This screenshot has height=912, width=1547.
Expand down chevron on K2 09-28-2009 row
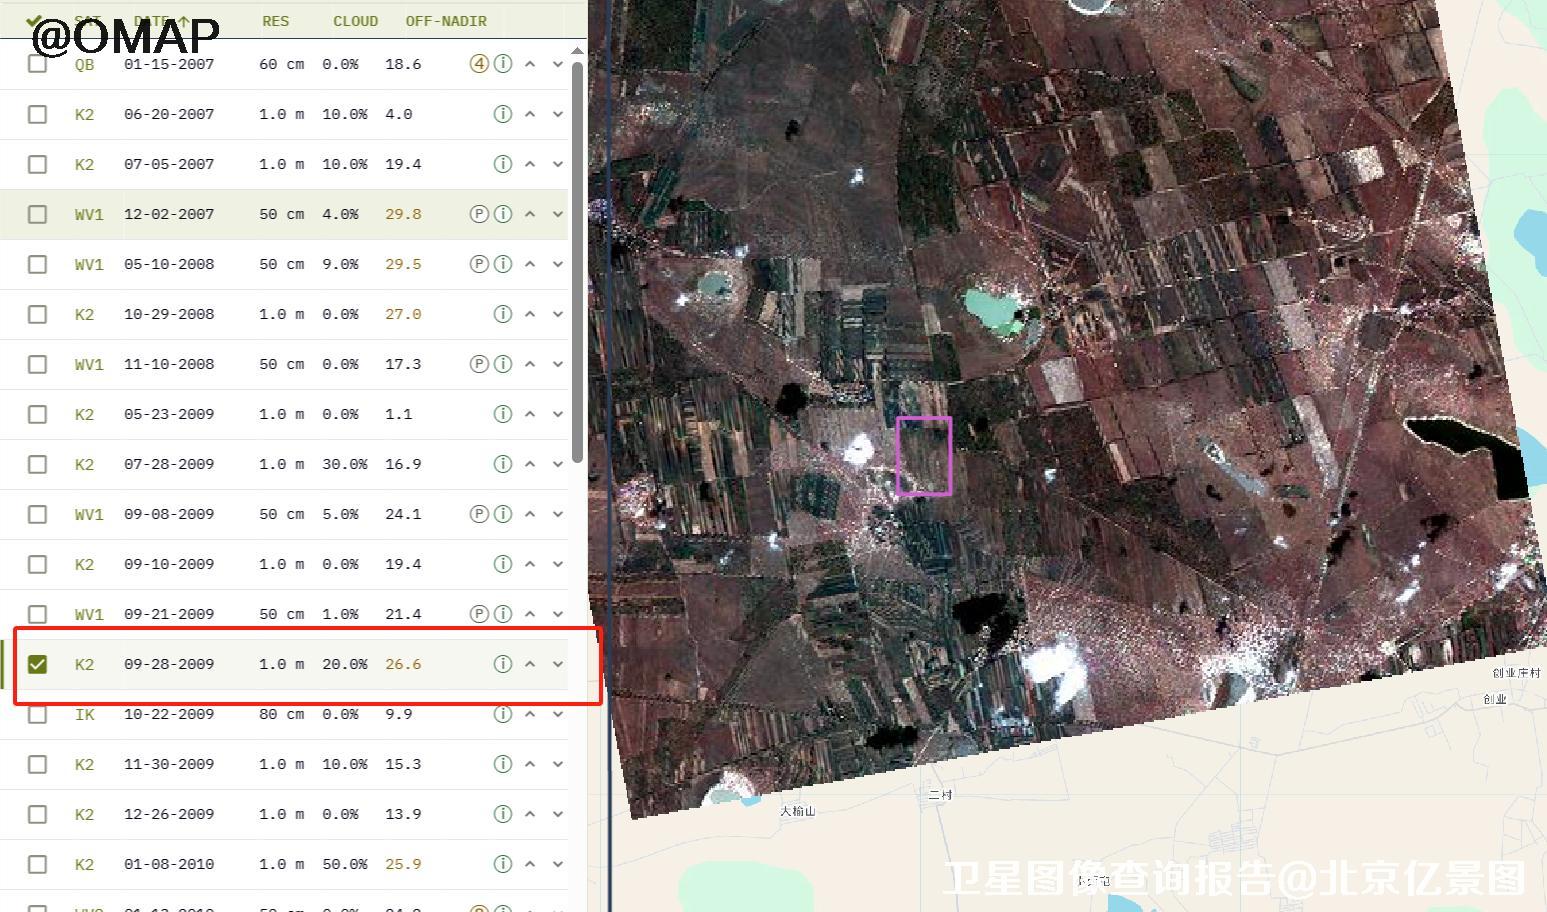point(558,664)
